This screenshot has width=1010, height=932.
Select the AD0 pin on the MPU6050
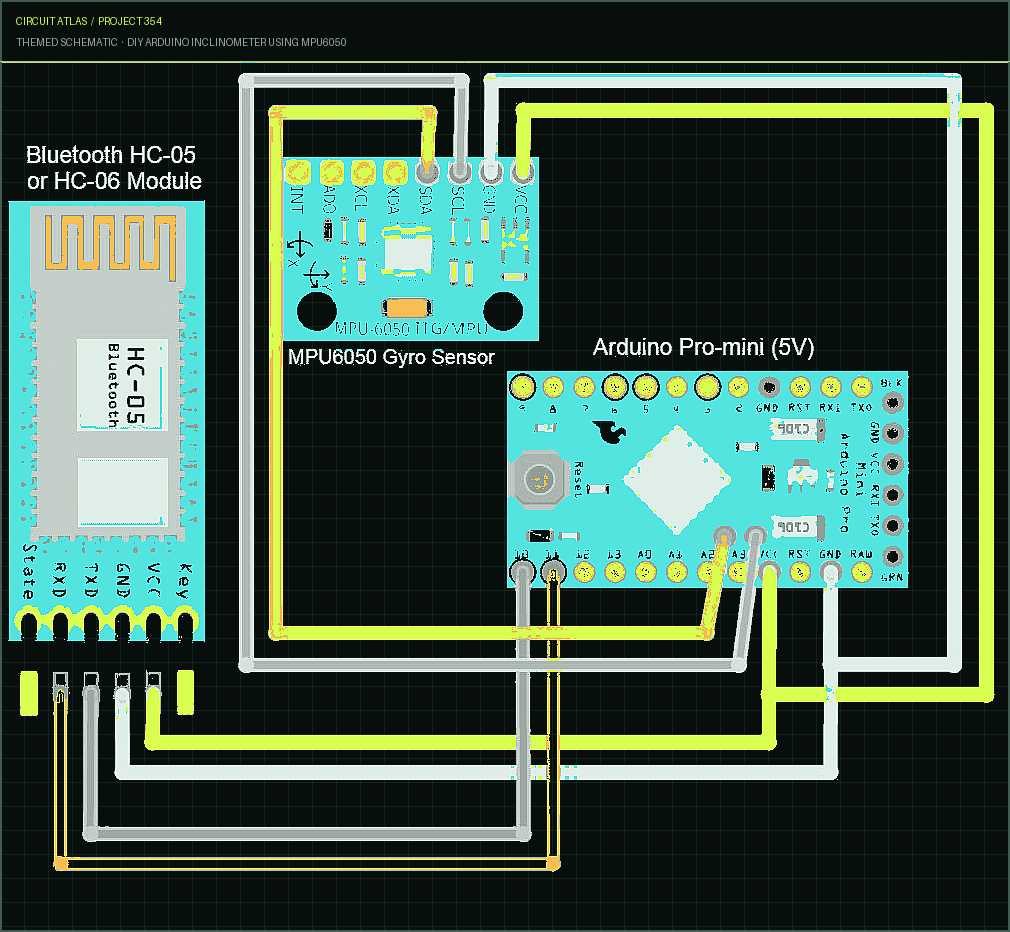(331, 172)
